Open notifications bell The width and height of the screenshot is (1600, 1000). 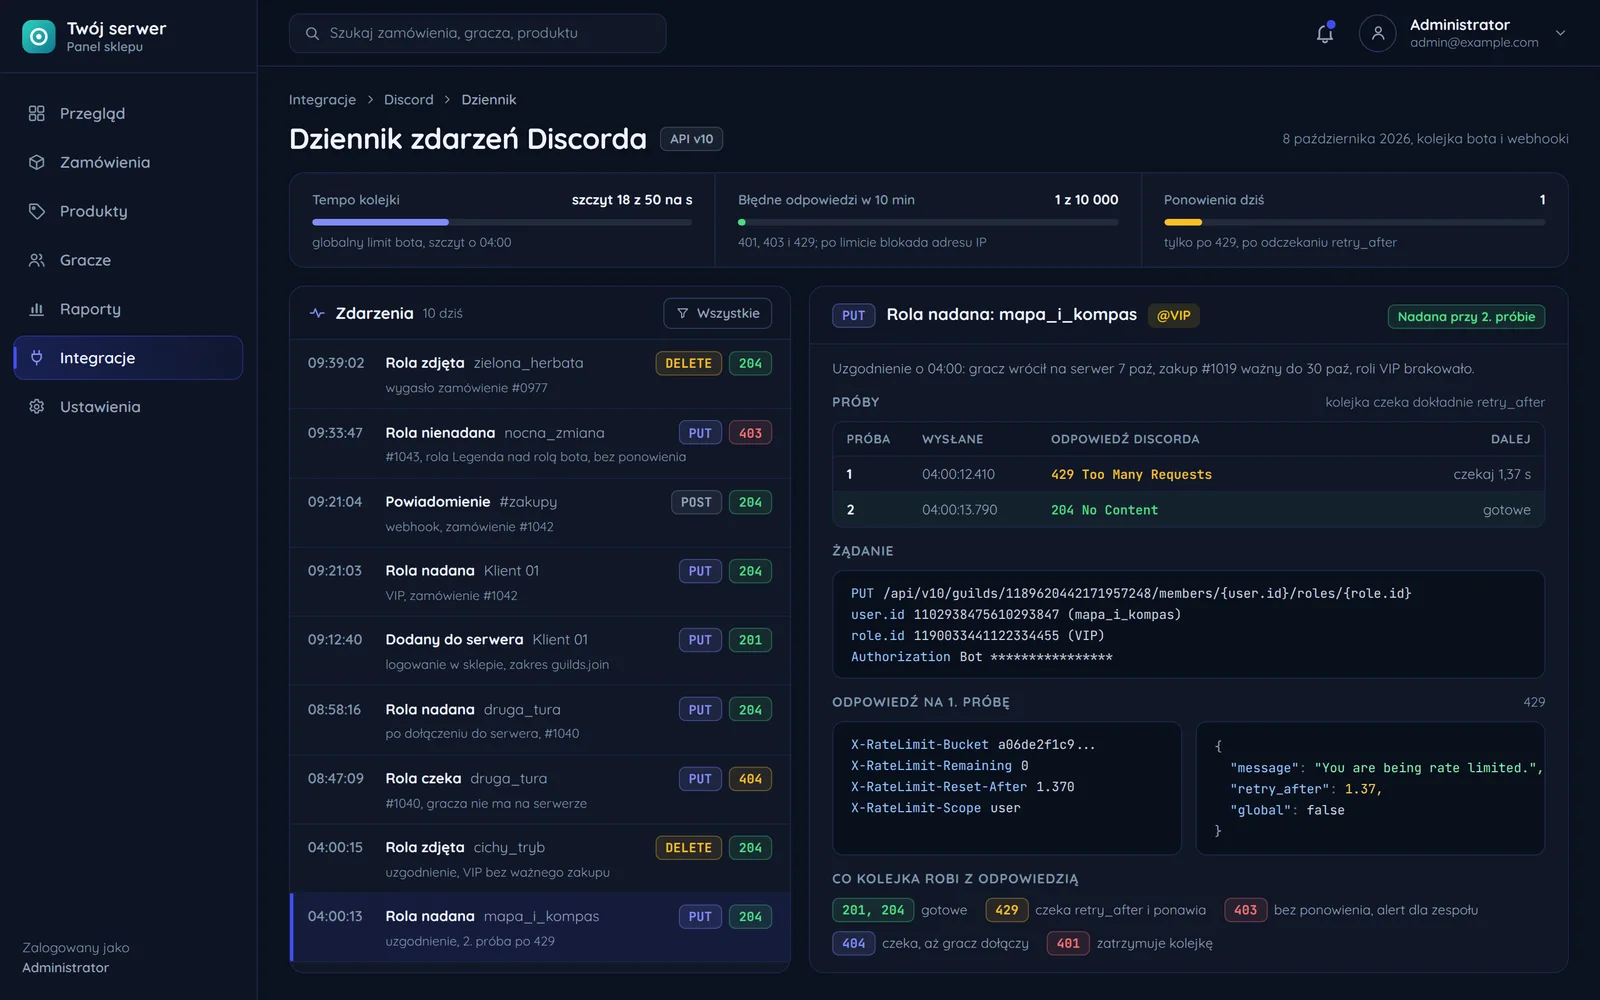tap(1325, 33)
